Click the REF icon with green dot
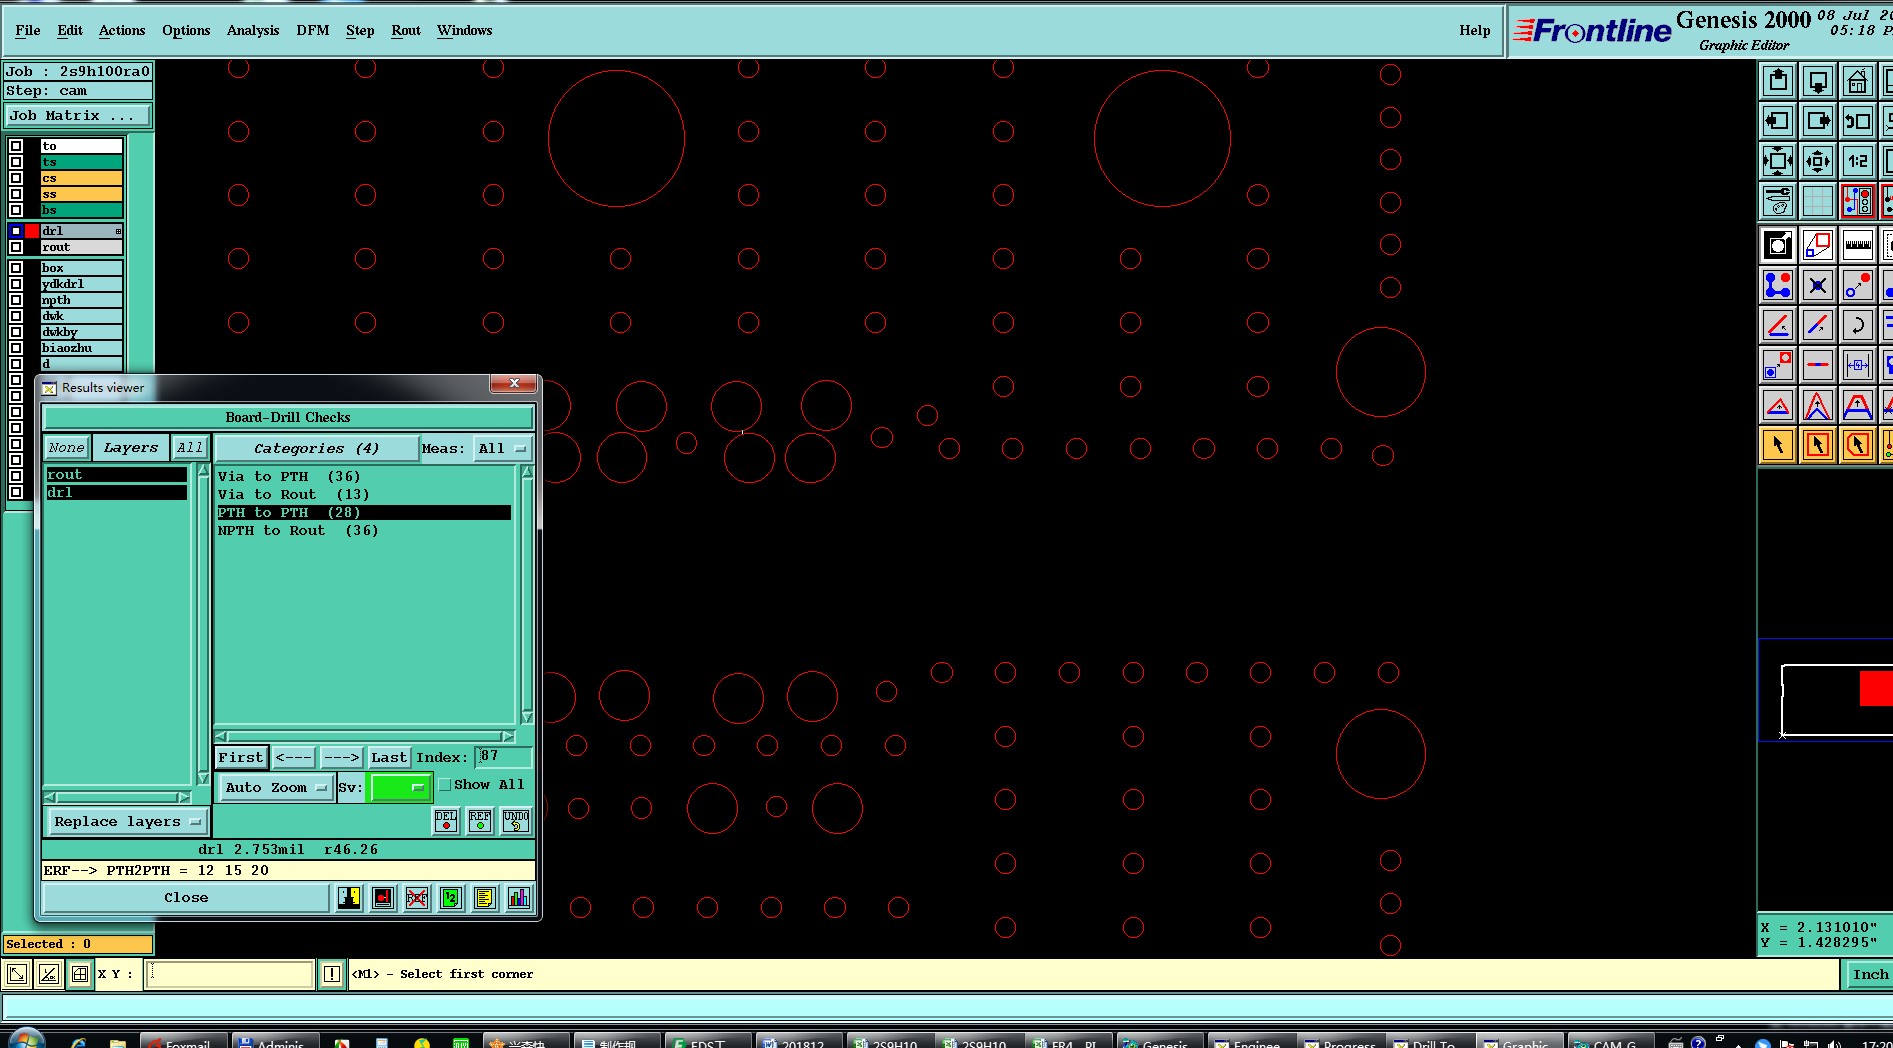 480,821
